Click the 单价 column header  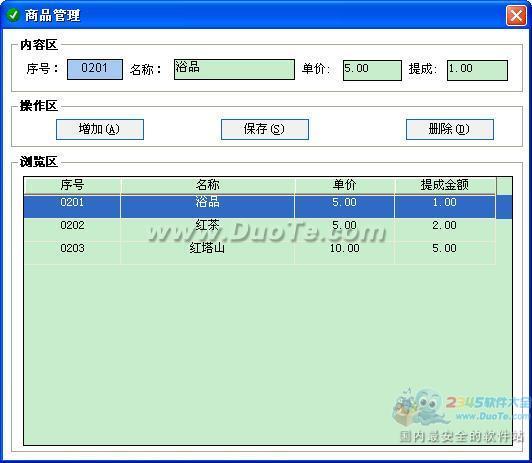pos(344,185)
